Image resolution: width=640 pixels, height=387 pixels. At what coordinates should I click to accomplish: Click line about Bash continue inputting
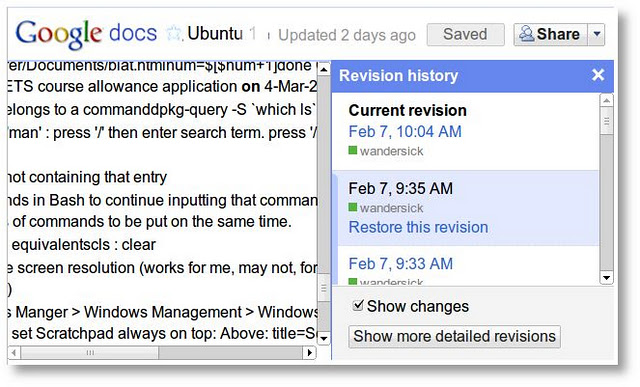[162, 200]
